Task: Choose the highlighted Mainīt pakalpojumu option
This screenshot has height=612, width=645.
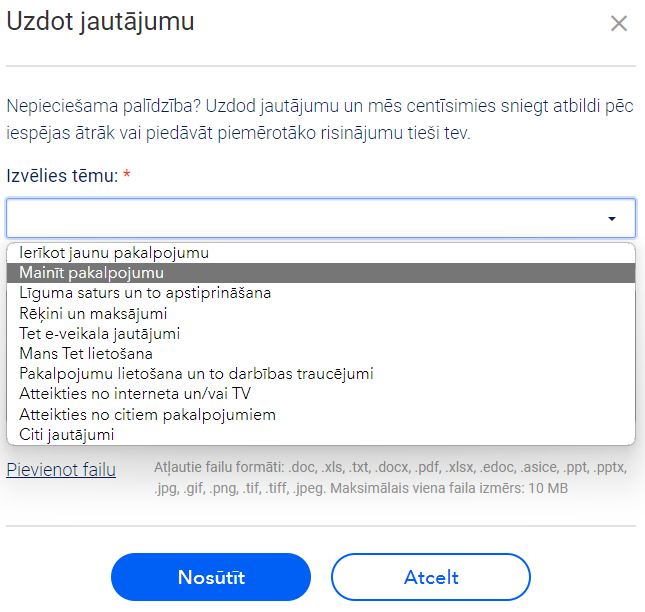Action: [321, 273]
